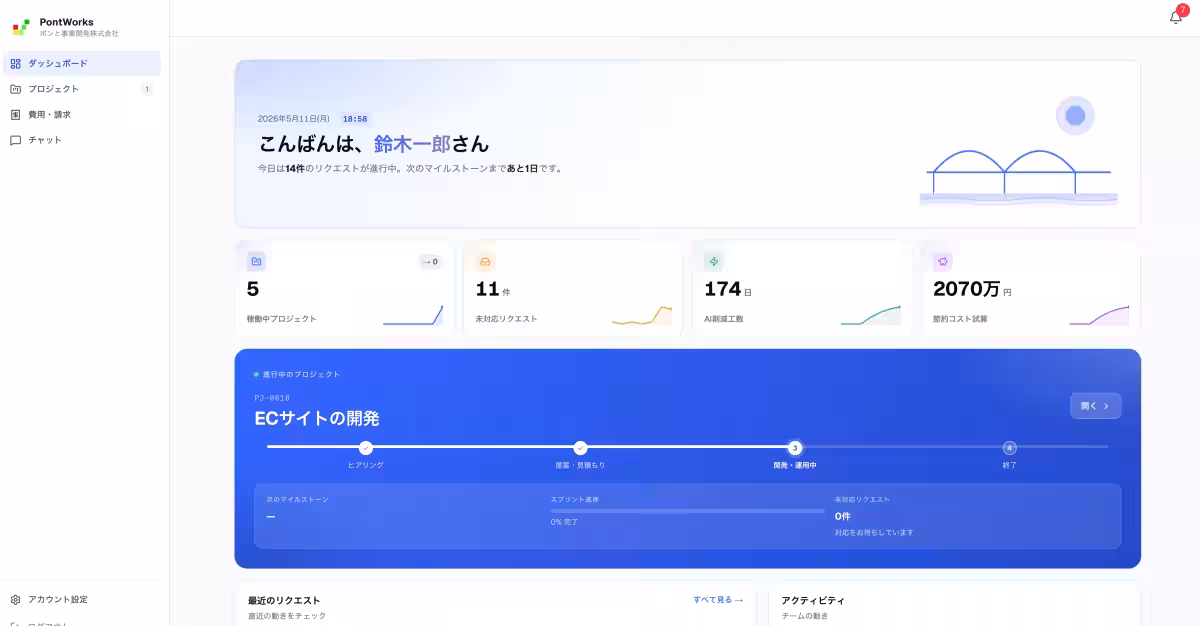Image resolution: width=1200 pixels, height=626 pixels.
Task: Click the 稼働中プロジェクト value 5
Action: tap(253, 290)
